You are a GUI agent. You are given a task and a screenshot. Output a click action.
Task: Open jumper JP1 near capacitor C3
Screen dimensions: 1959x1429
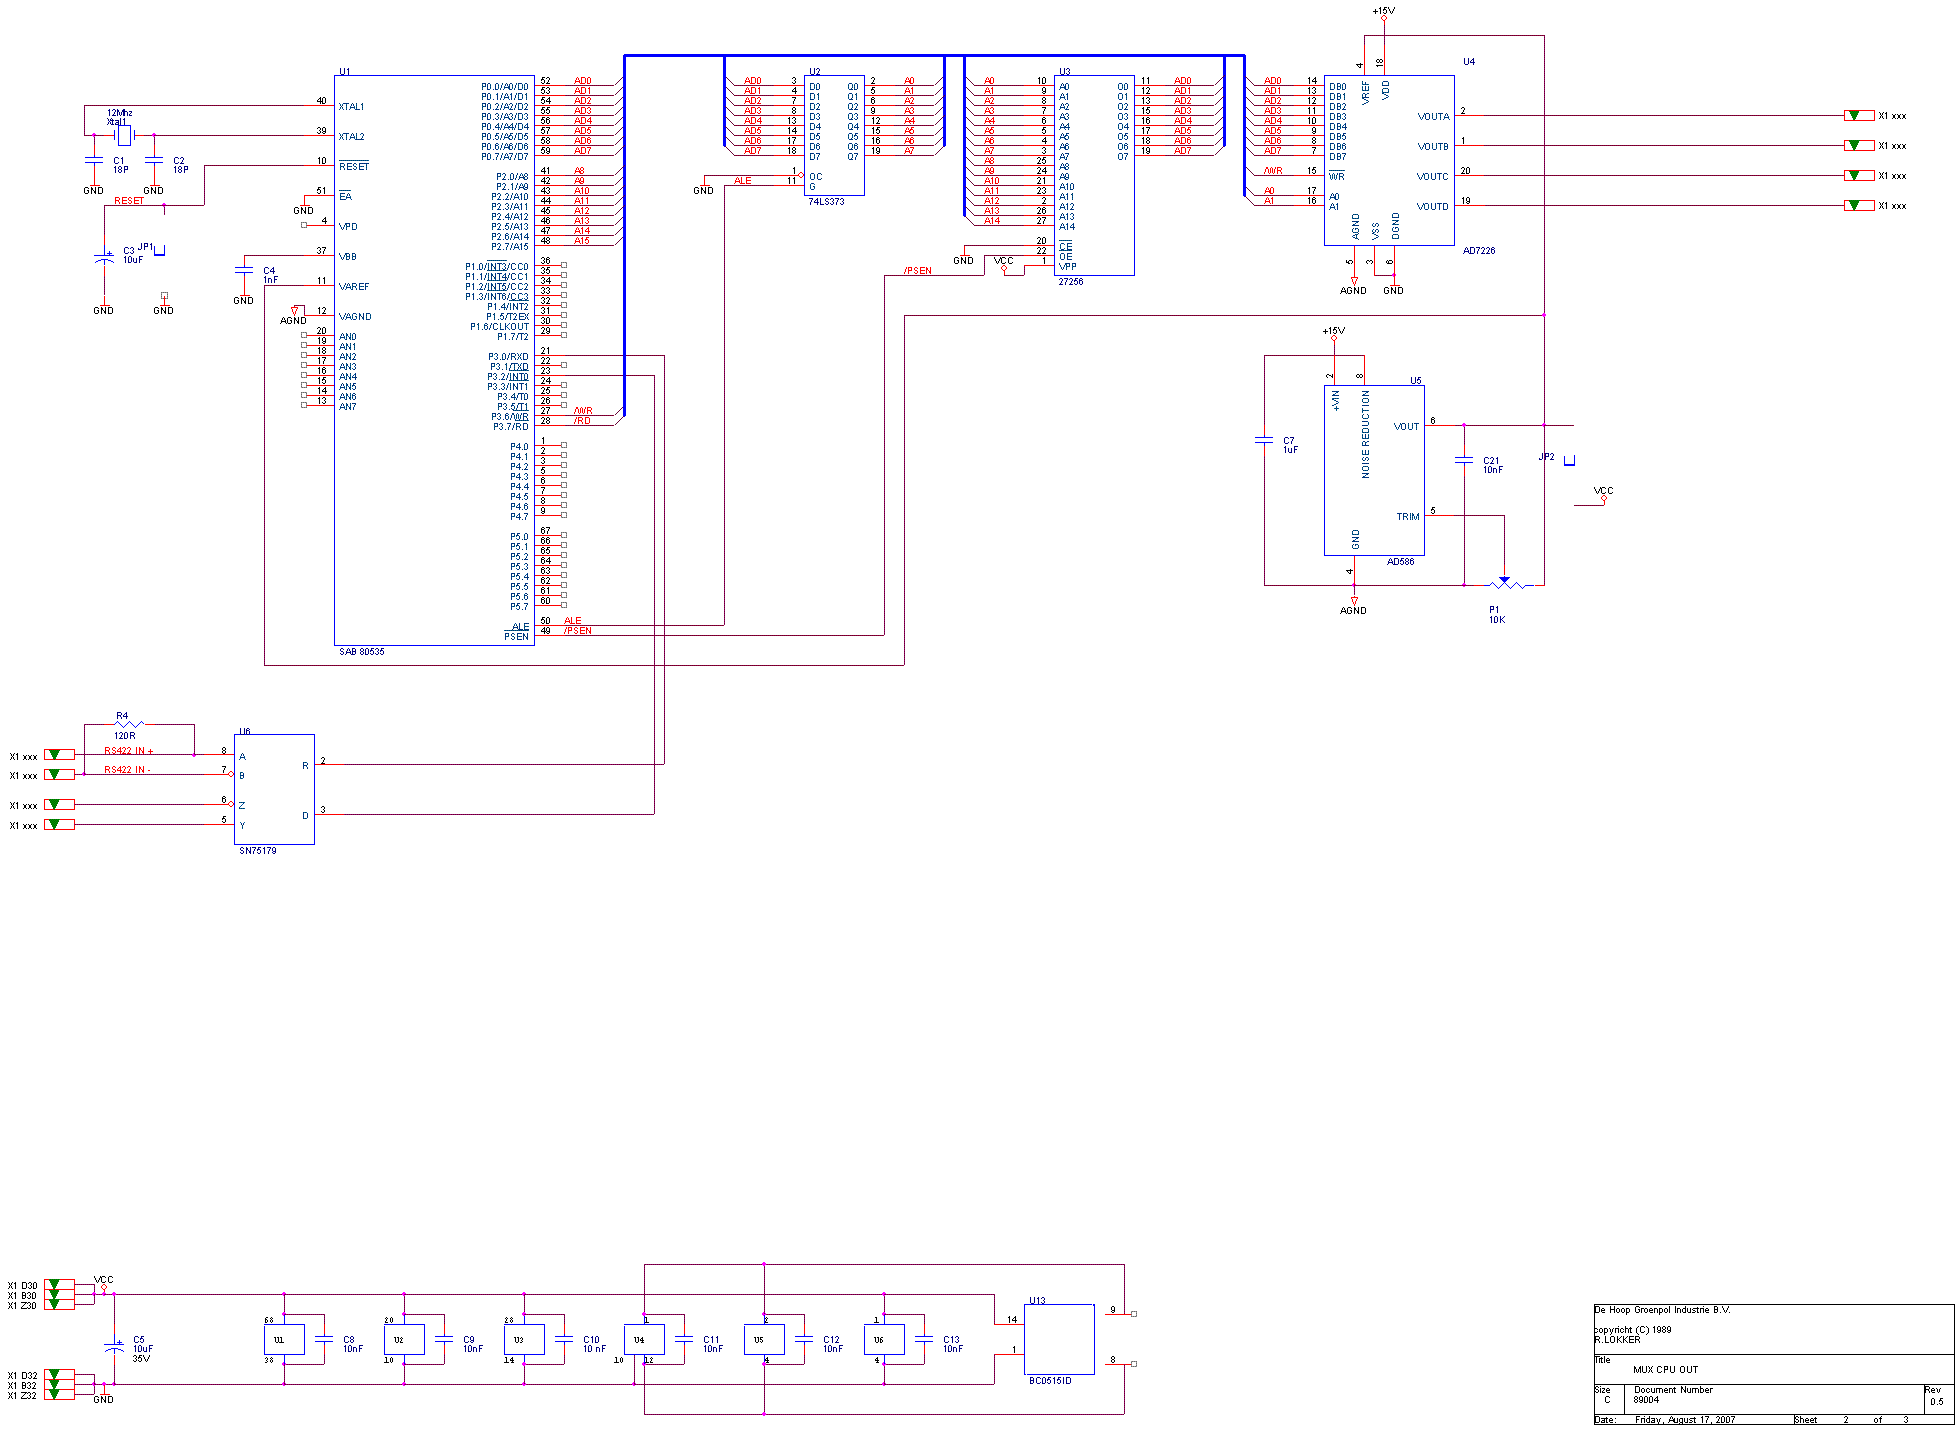click(x=160, y=250)
